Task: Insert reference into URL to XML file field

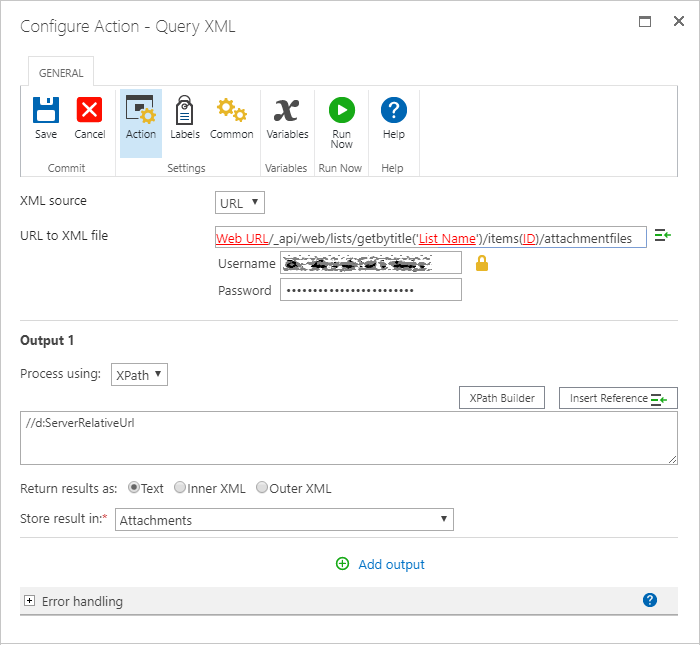Action: [x=662, y=235]
